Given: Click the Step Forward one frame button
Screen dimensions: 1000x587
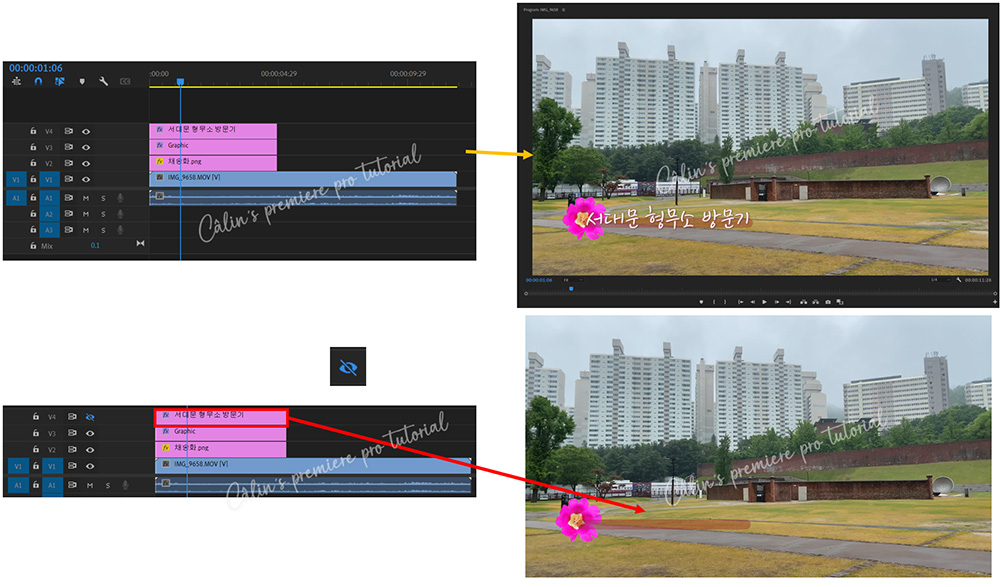Looking at the screenshot, I should pyautogui.click(x=777, y=302).
